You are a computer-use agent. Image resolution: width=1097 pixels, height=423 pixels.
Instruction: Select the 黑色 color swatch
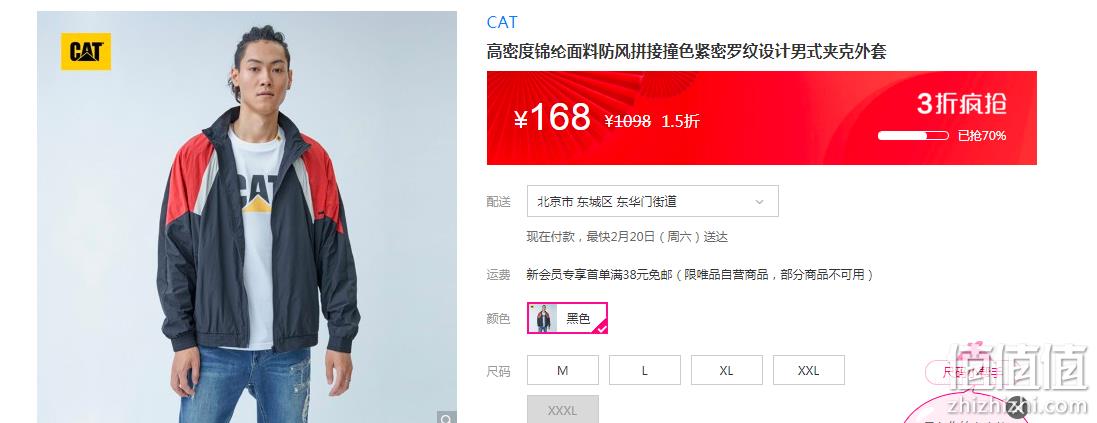coord(567,318)
